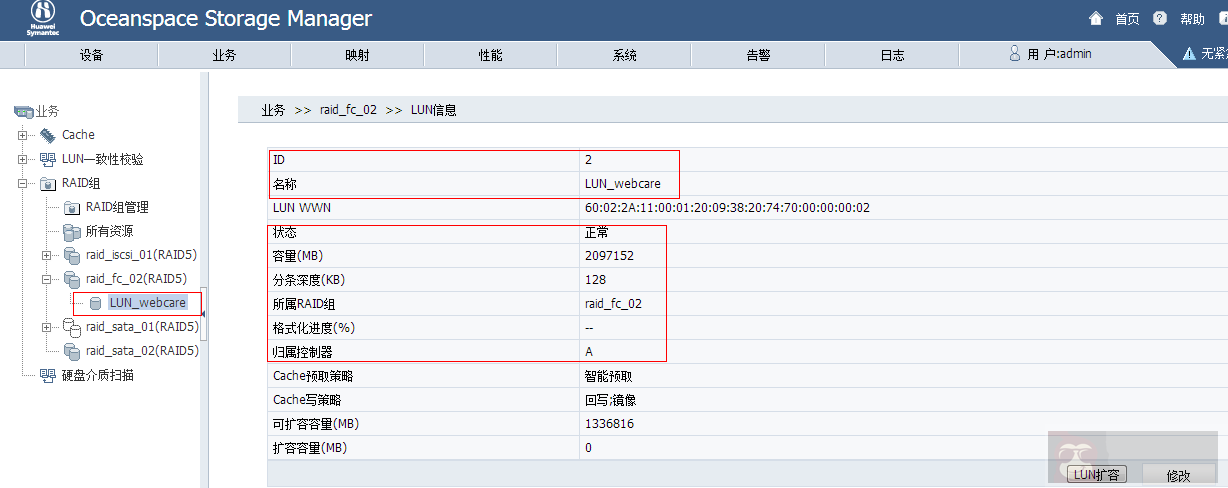Select 所有资源 in the tree
This screenshot has height=488, width=1228.
109,231
